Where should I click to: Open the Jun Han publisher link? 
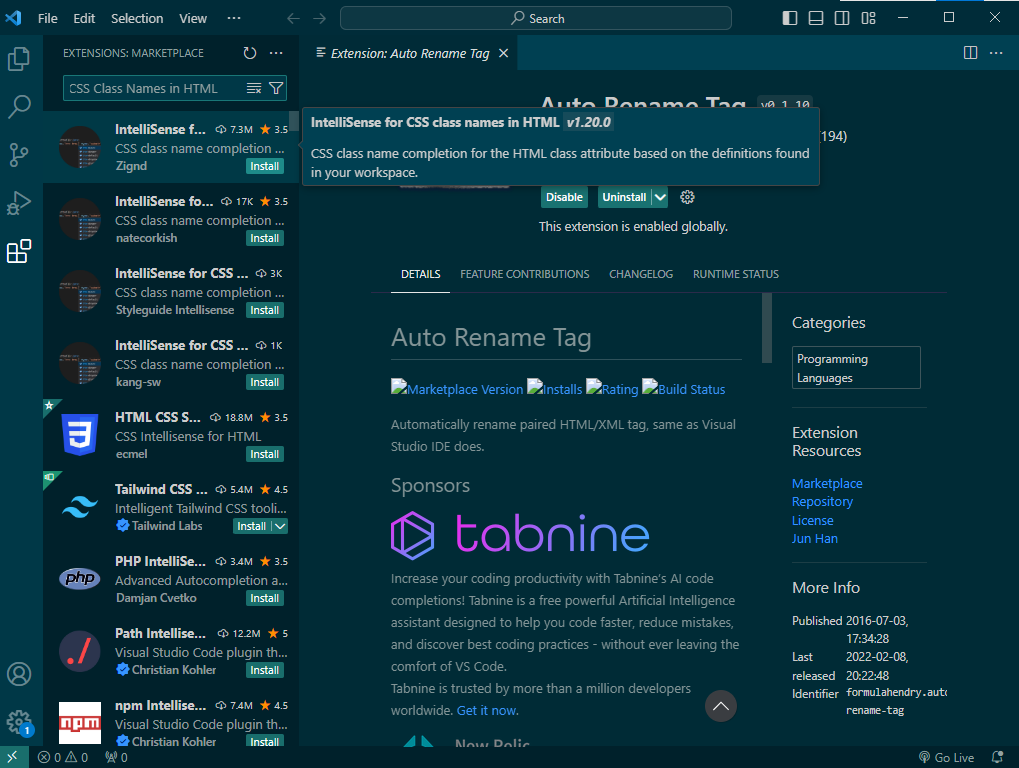814,539
